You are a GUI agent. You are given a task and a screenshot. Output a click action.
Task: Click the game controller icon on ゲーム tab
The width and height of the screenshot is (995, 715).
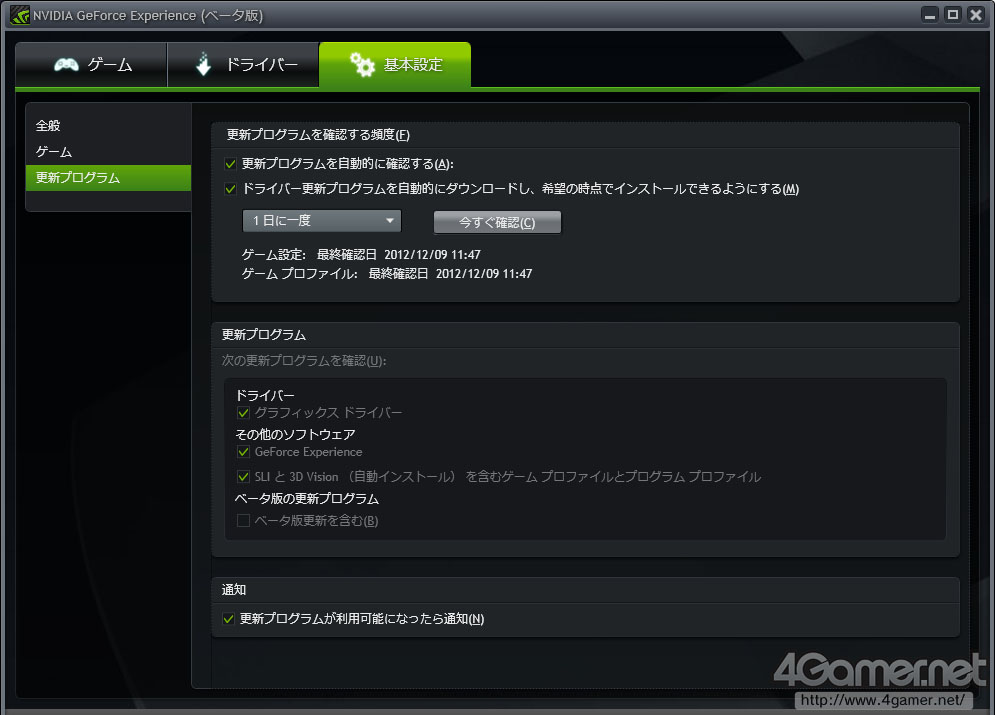tap(67, 65)
